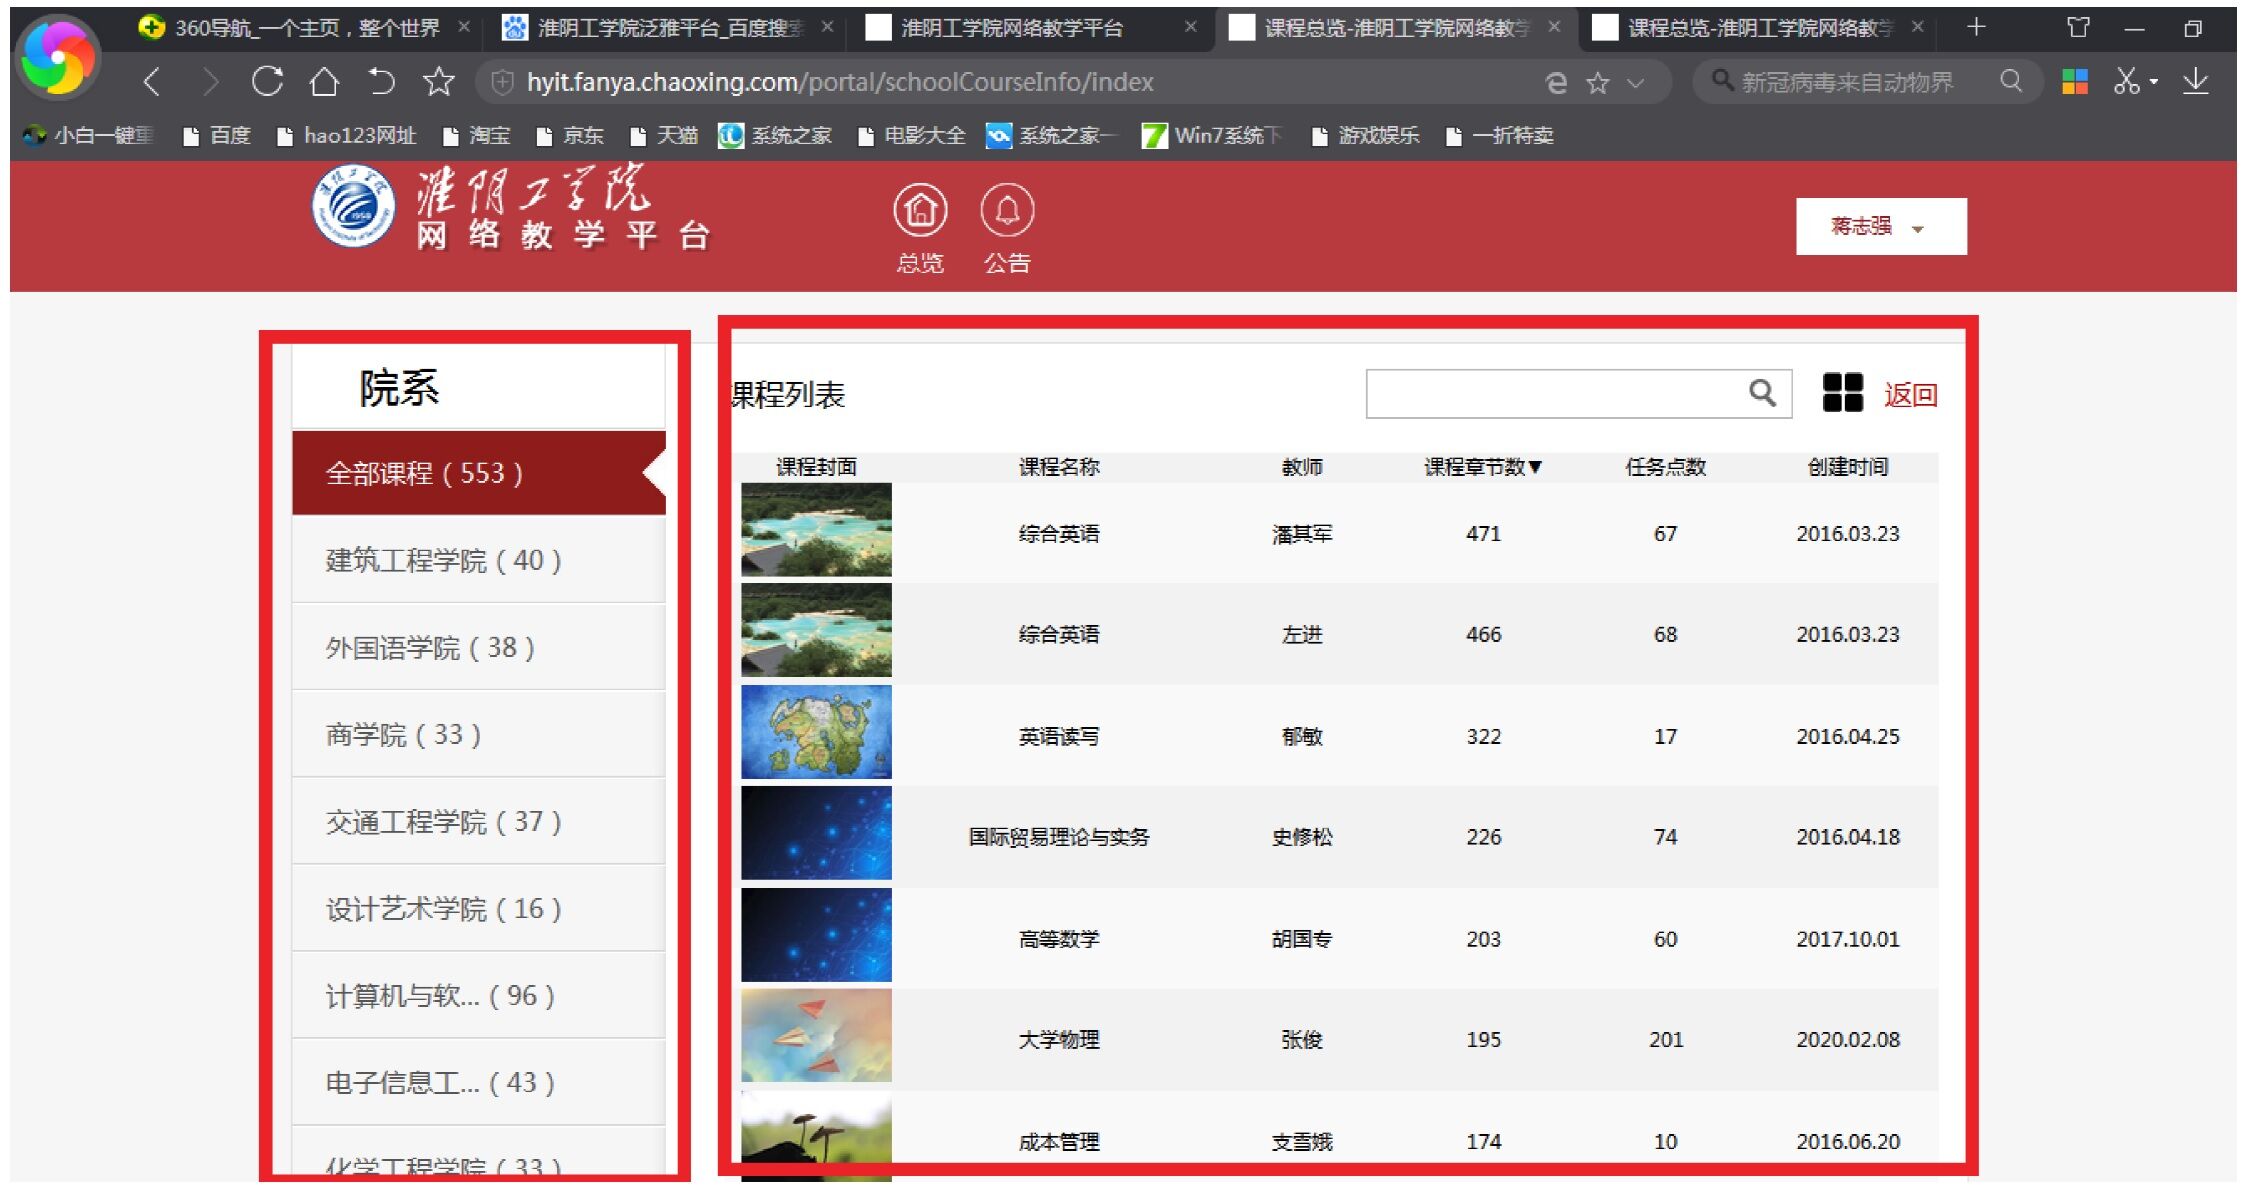Click the course search magnifier icon
This screenshot has width=2246, height=1190.
click(1762, 393)
